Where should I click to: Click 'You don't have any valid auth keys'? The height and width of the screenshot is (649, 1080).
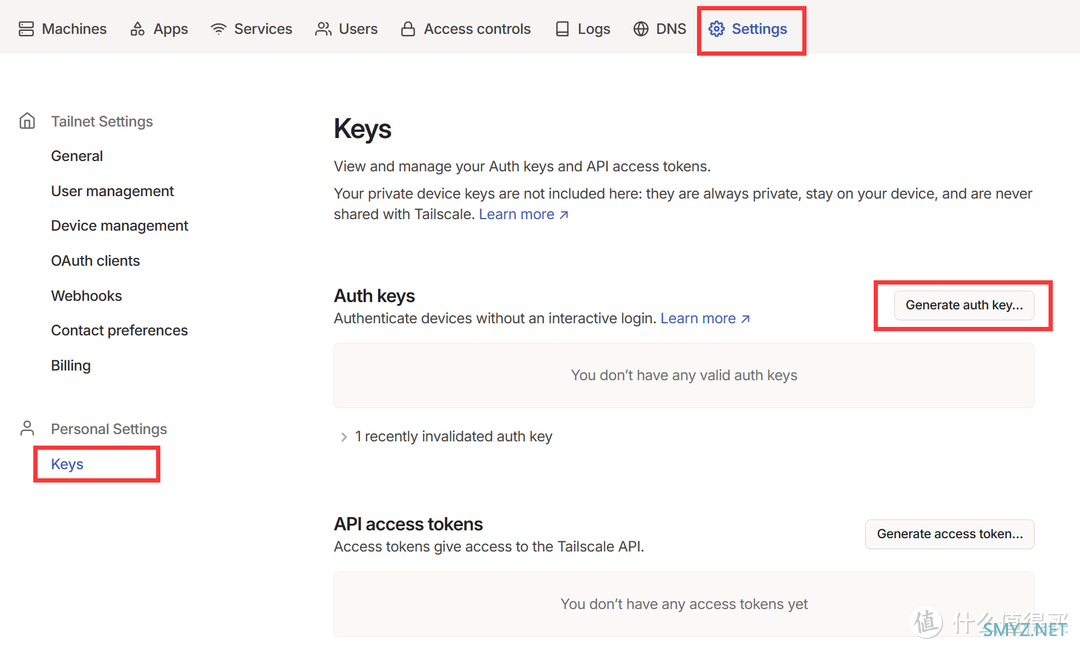(x=684, y=375)
